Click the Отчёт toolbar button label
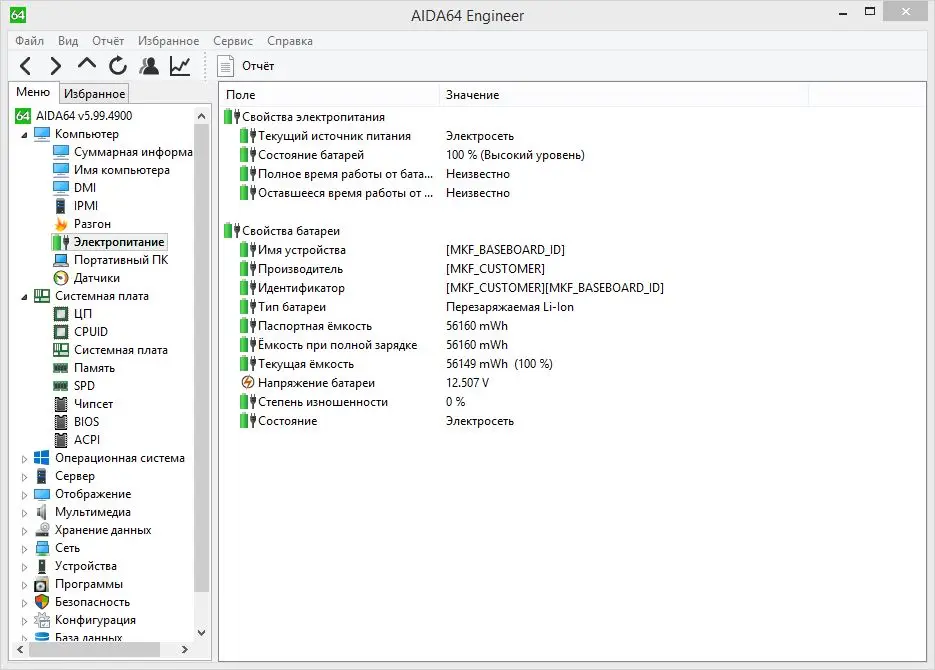 click(258, 66)
